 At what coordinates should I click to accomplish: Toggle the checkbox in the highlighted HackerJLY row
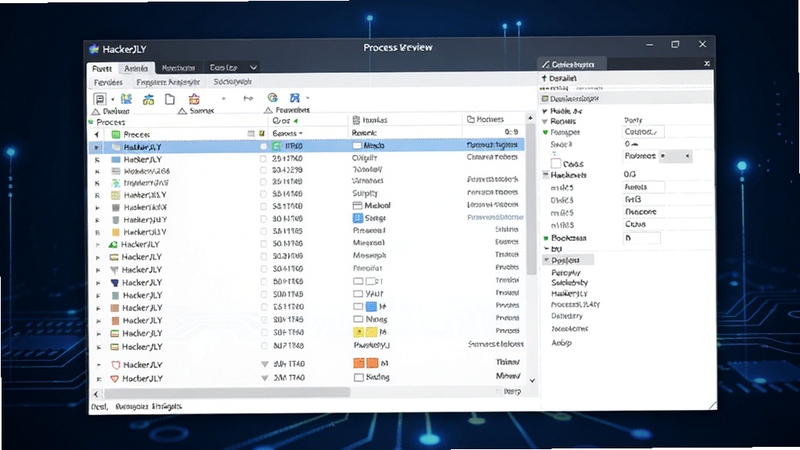coord(263,146)
